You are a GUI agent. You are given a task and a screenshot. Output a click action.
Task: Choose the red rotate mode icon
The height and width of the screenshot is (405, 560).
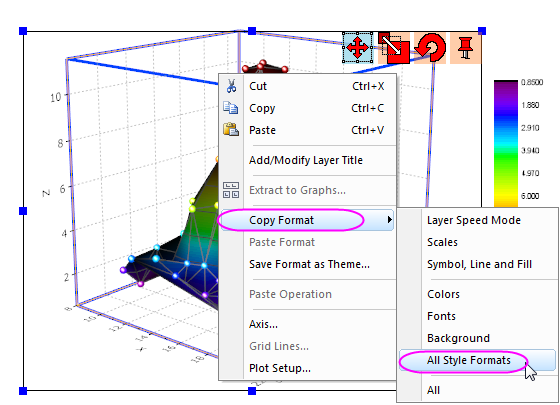(x=430, y=48)
